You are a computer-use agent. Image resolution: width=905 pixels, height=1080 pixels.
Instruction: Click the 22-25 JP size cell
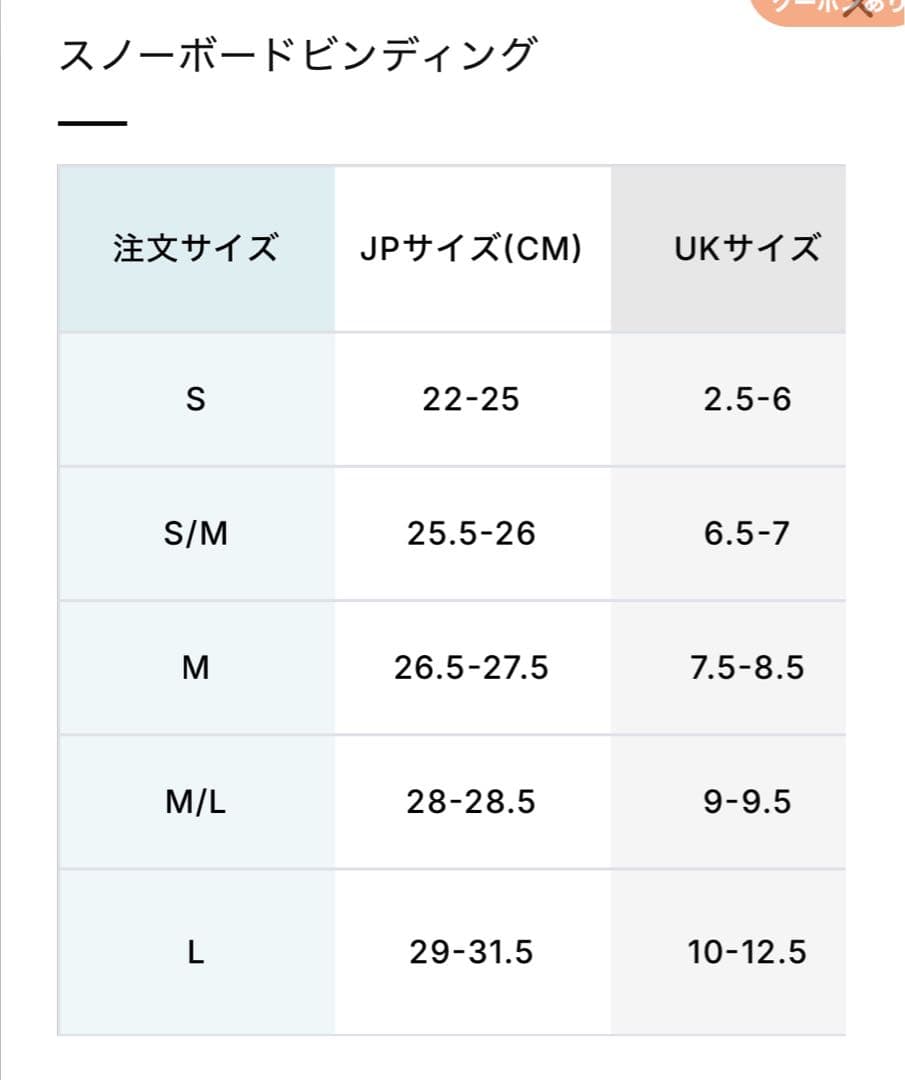point(471,400)
